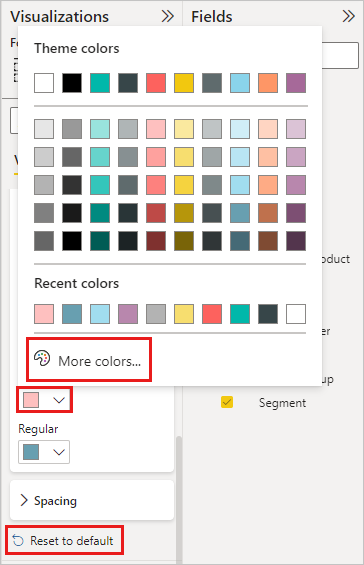
Task: Open the pink color dropdown above Regular
Action: pyautogui.click(x=44, y=400)
